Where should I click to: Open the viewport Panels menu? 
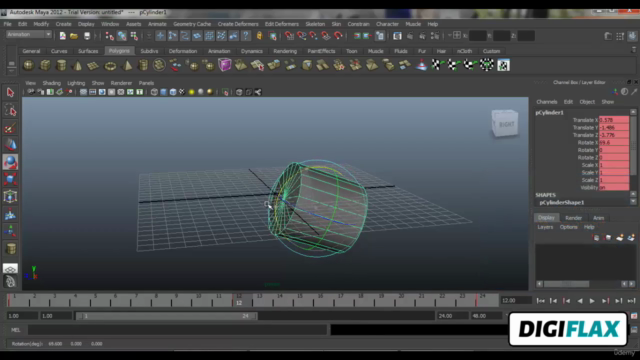click(x=146, y=83)
